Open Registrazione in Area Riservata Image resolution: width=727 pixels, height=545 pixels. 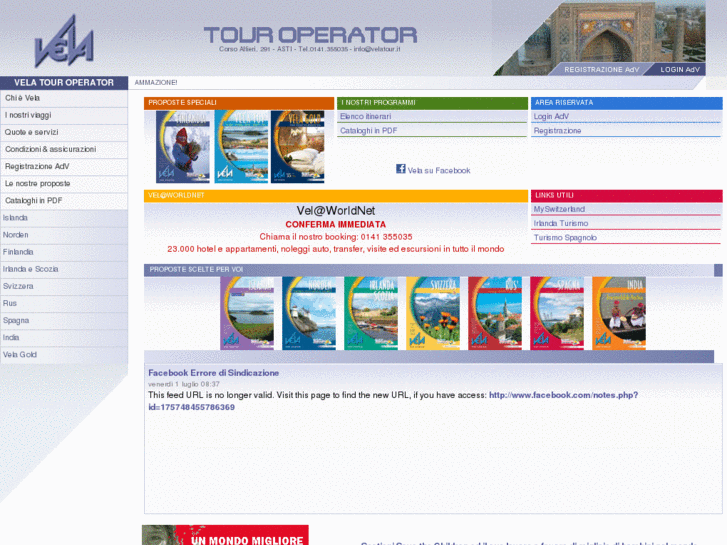click(557, 131)
